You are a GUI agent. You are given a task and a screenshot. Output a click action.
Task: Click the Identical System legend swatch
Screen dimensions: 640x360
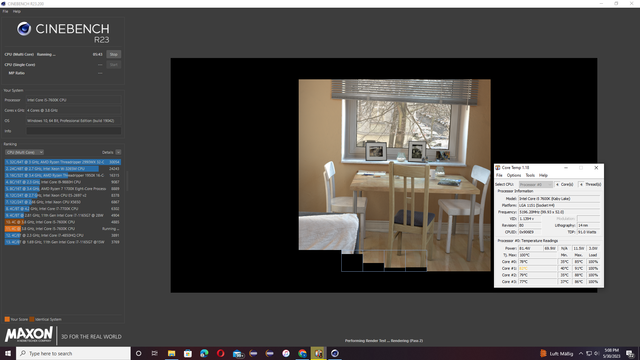pos(31,319)
